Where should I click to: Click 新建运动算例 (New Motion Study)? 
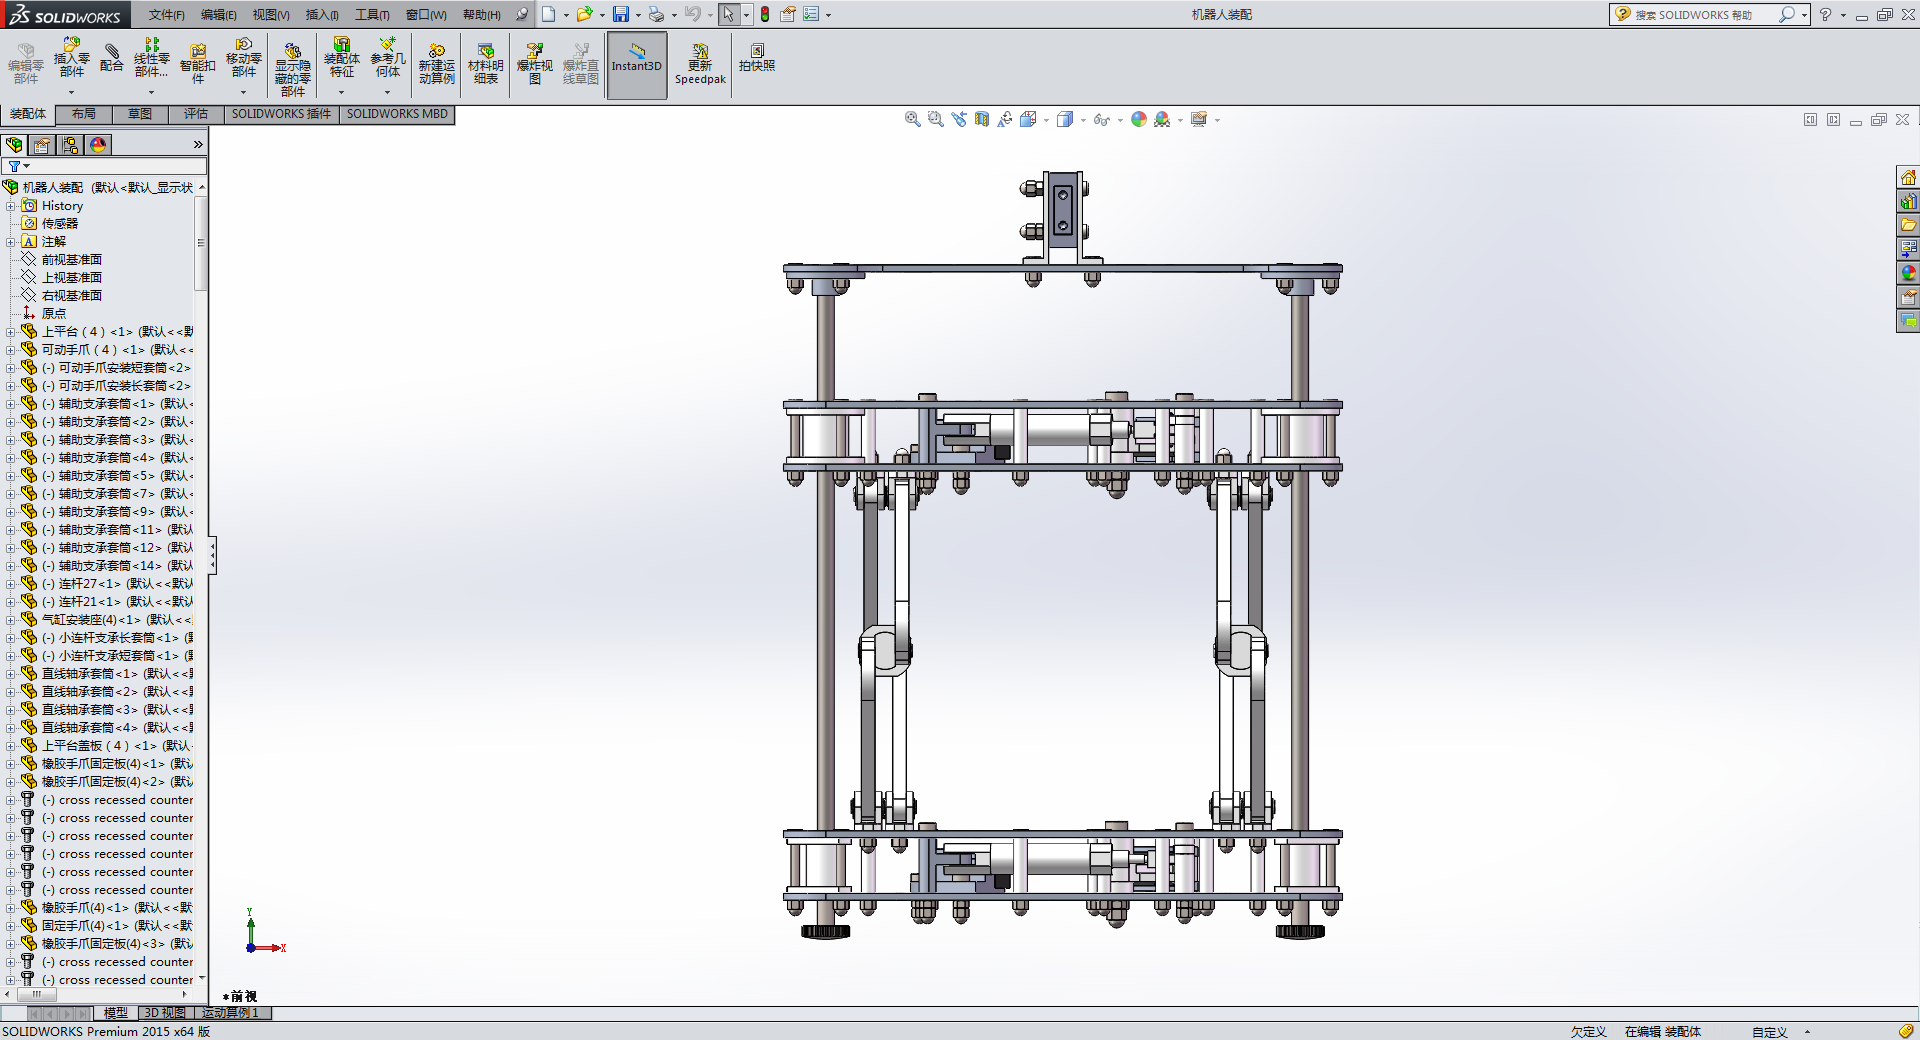tap(436, 64)
